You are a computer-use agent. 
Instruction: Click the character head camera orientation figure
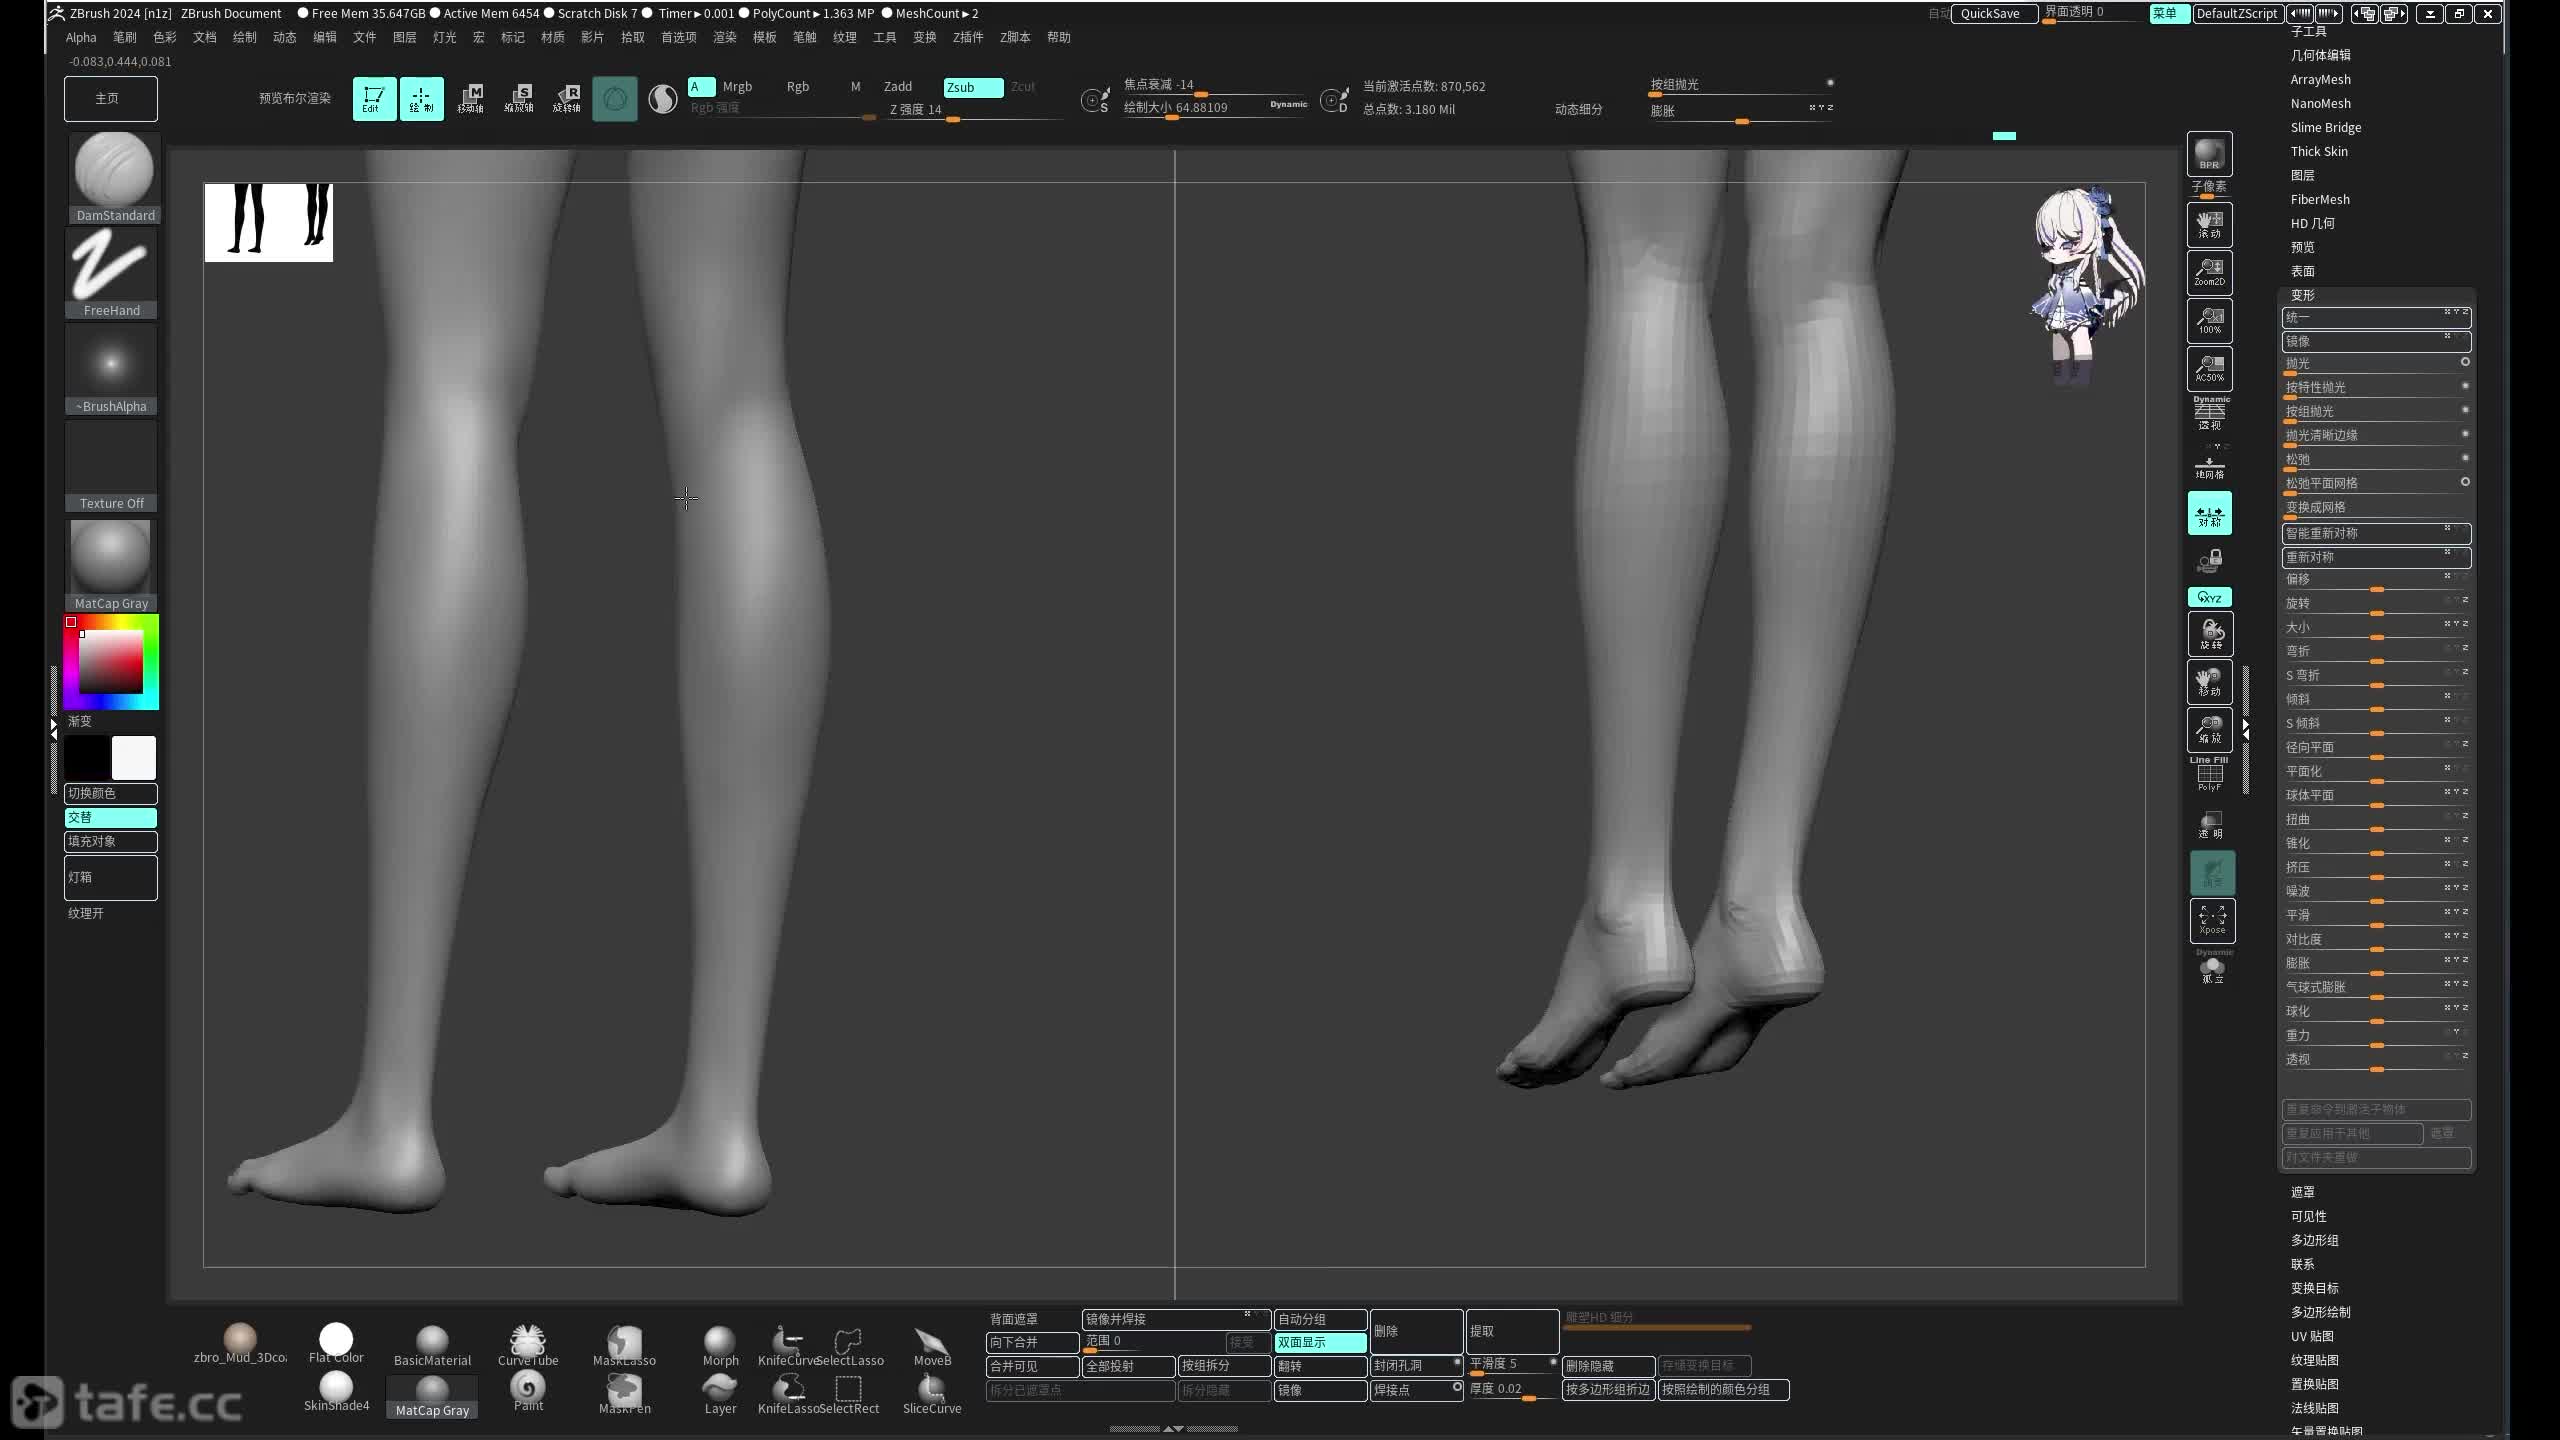coord(2088,285)
